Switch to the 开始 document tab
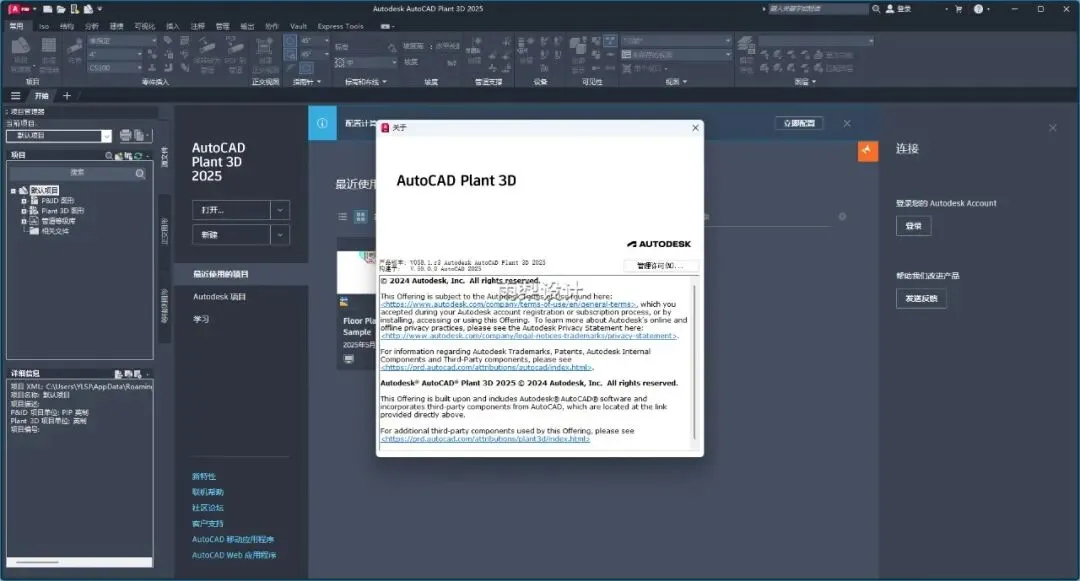 click(42, 96)
